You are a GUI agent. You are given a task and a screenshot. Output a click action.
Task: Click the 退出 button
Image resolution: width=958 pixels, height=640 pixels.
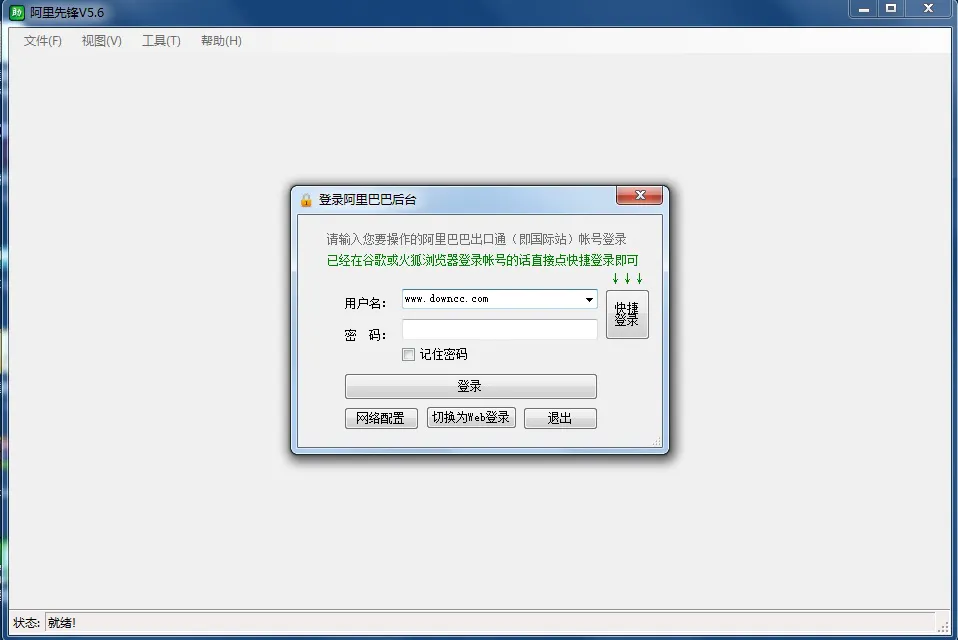(560, 418)
